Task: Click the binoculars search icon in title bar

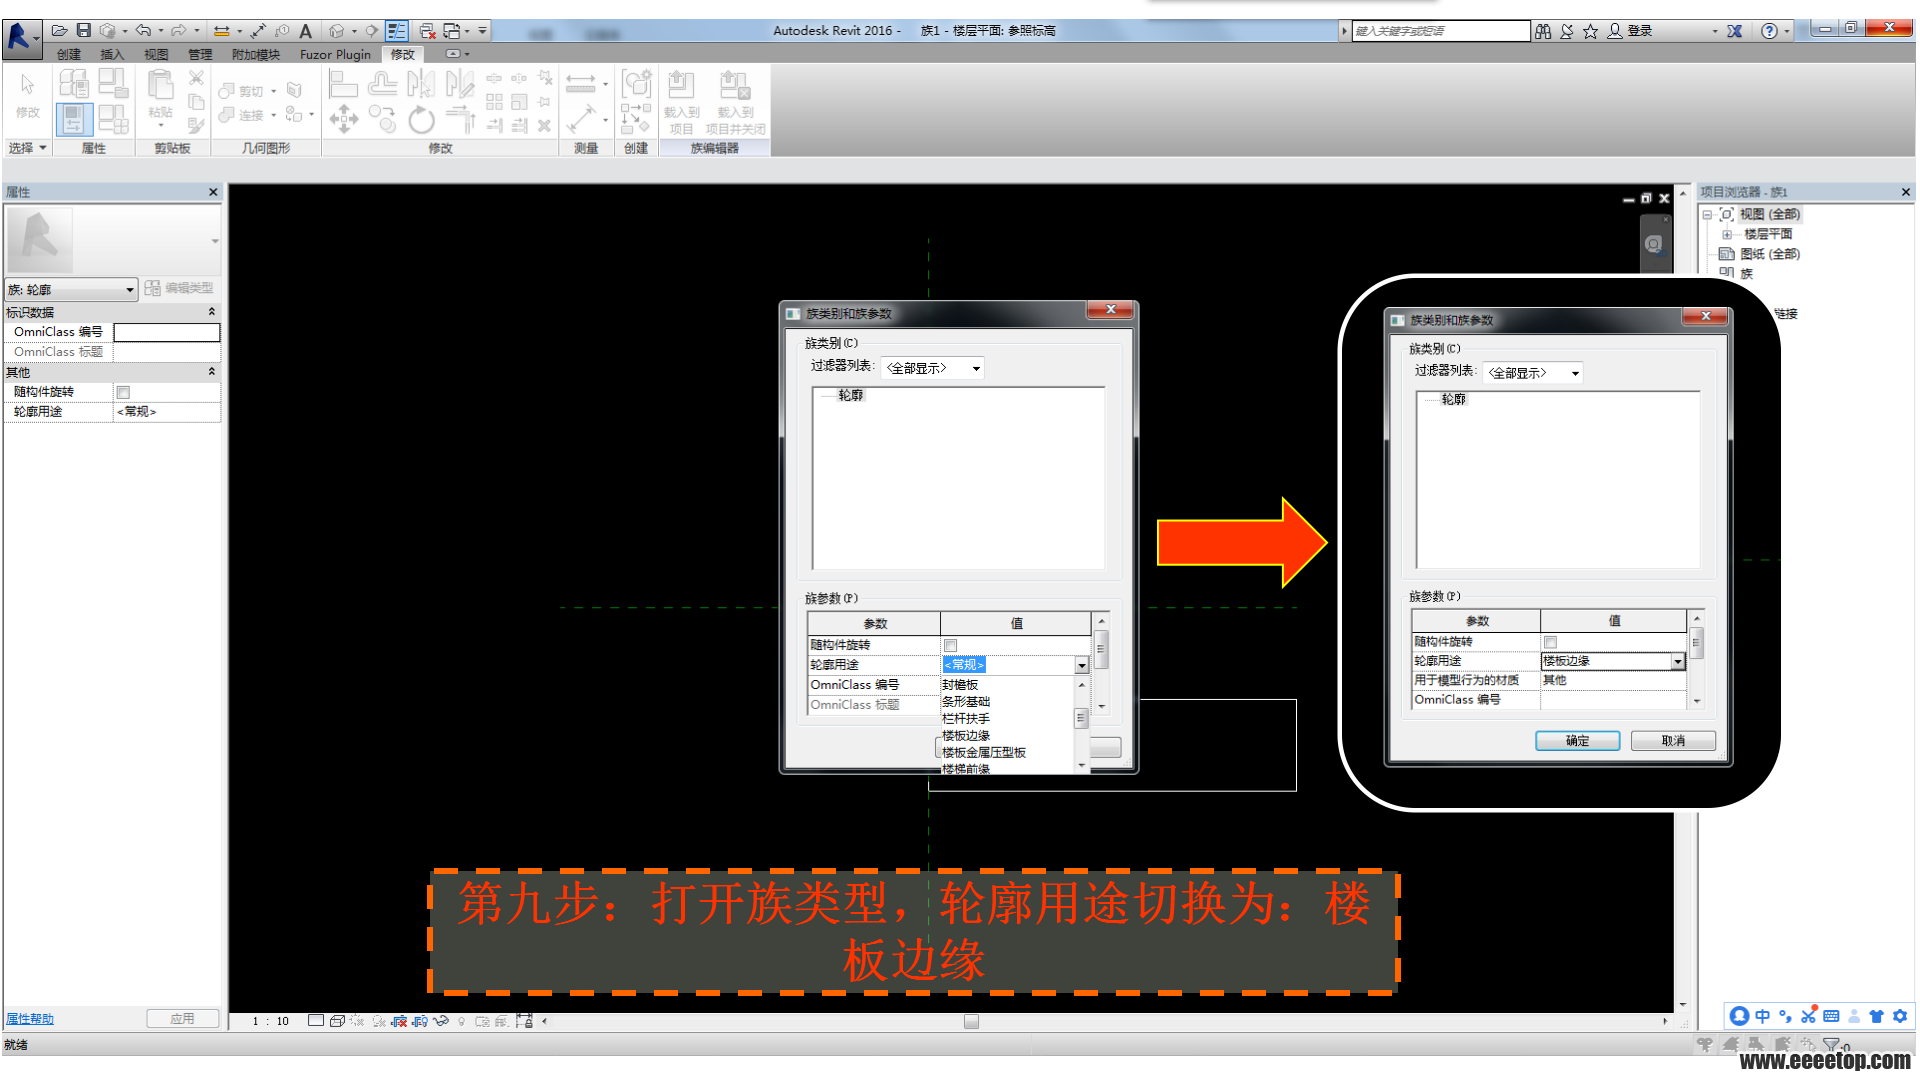Action: click(1543, 31)
